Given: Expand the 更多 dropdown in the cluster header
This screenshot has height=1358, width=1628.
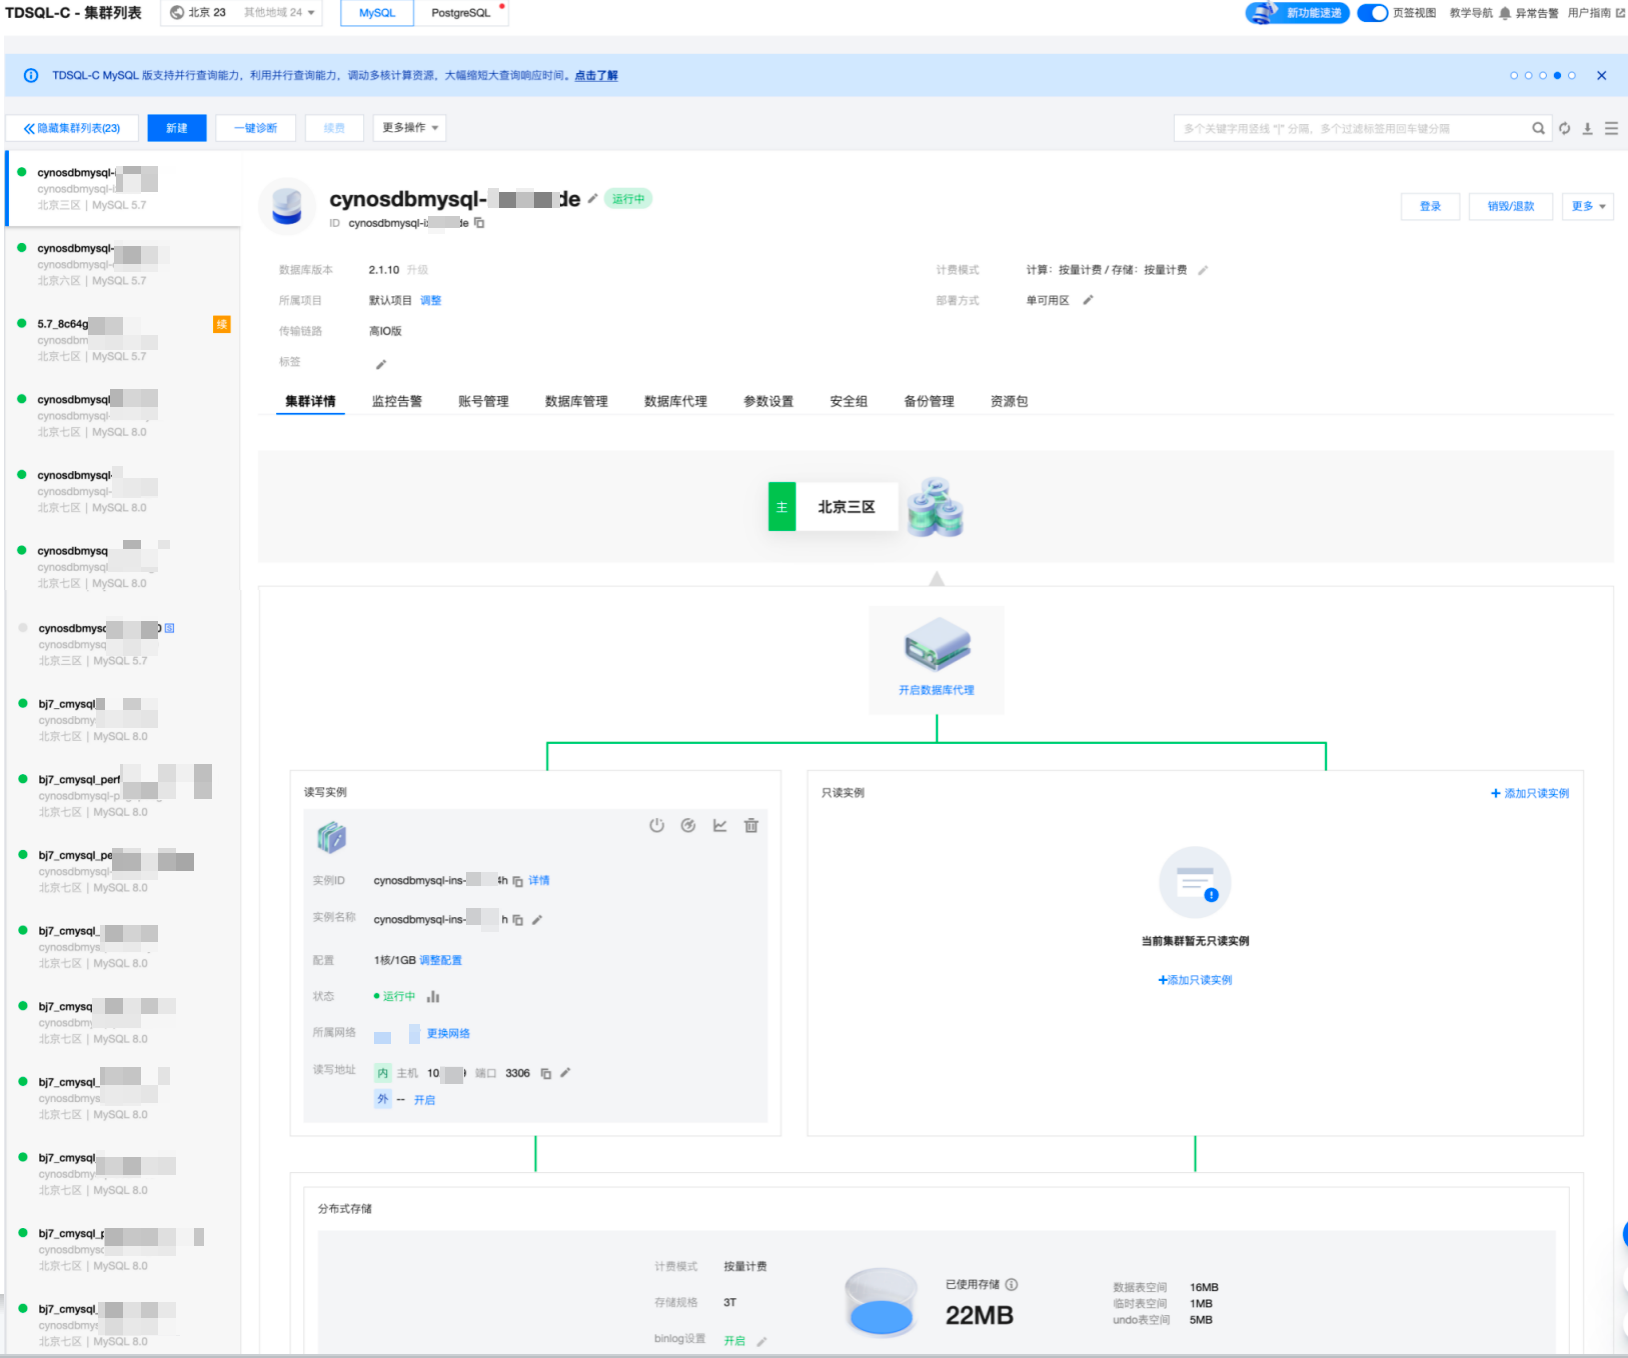Looking at the screenshot, I should point(1587,207).
